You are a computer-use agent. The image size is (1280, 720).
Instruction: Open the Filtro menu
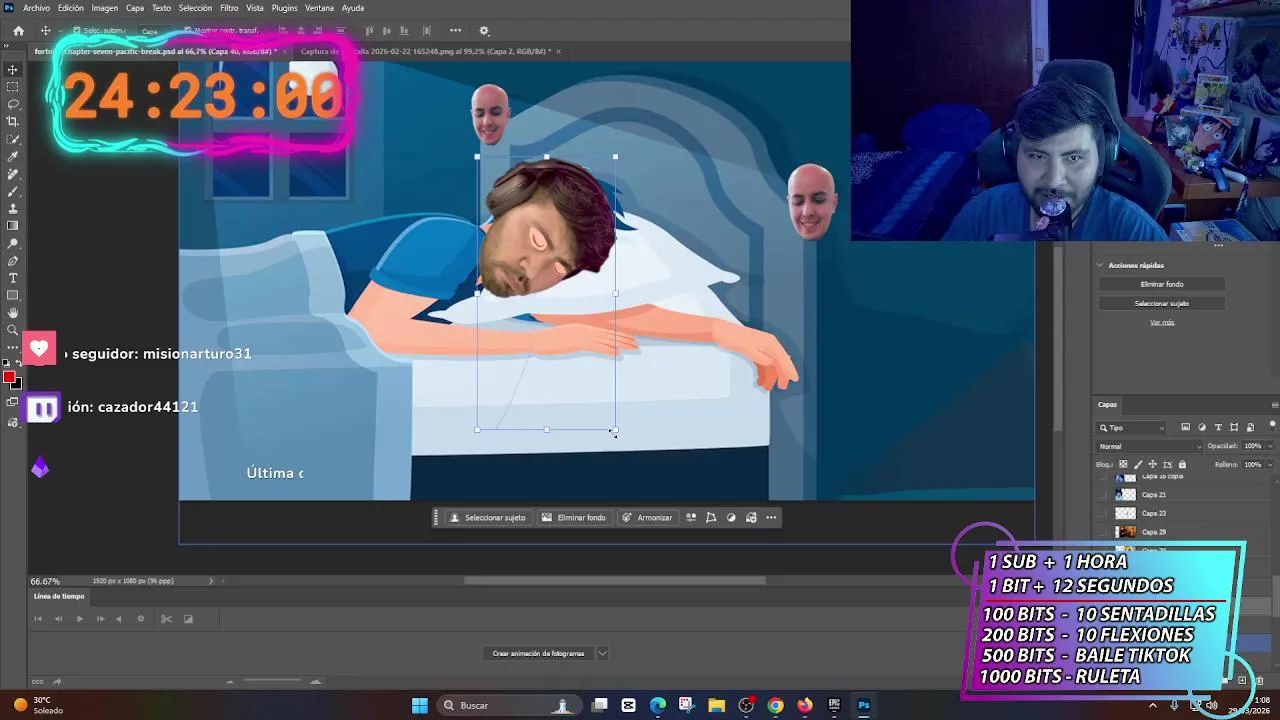click(x=229, y=8)
